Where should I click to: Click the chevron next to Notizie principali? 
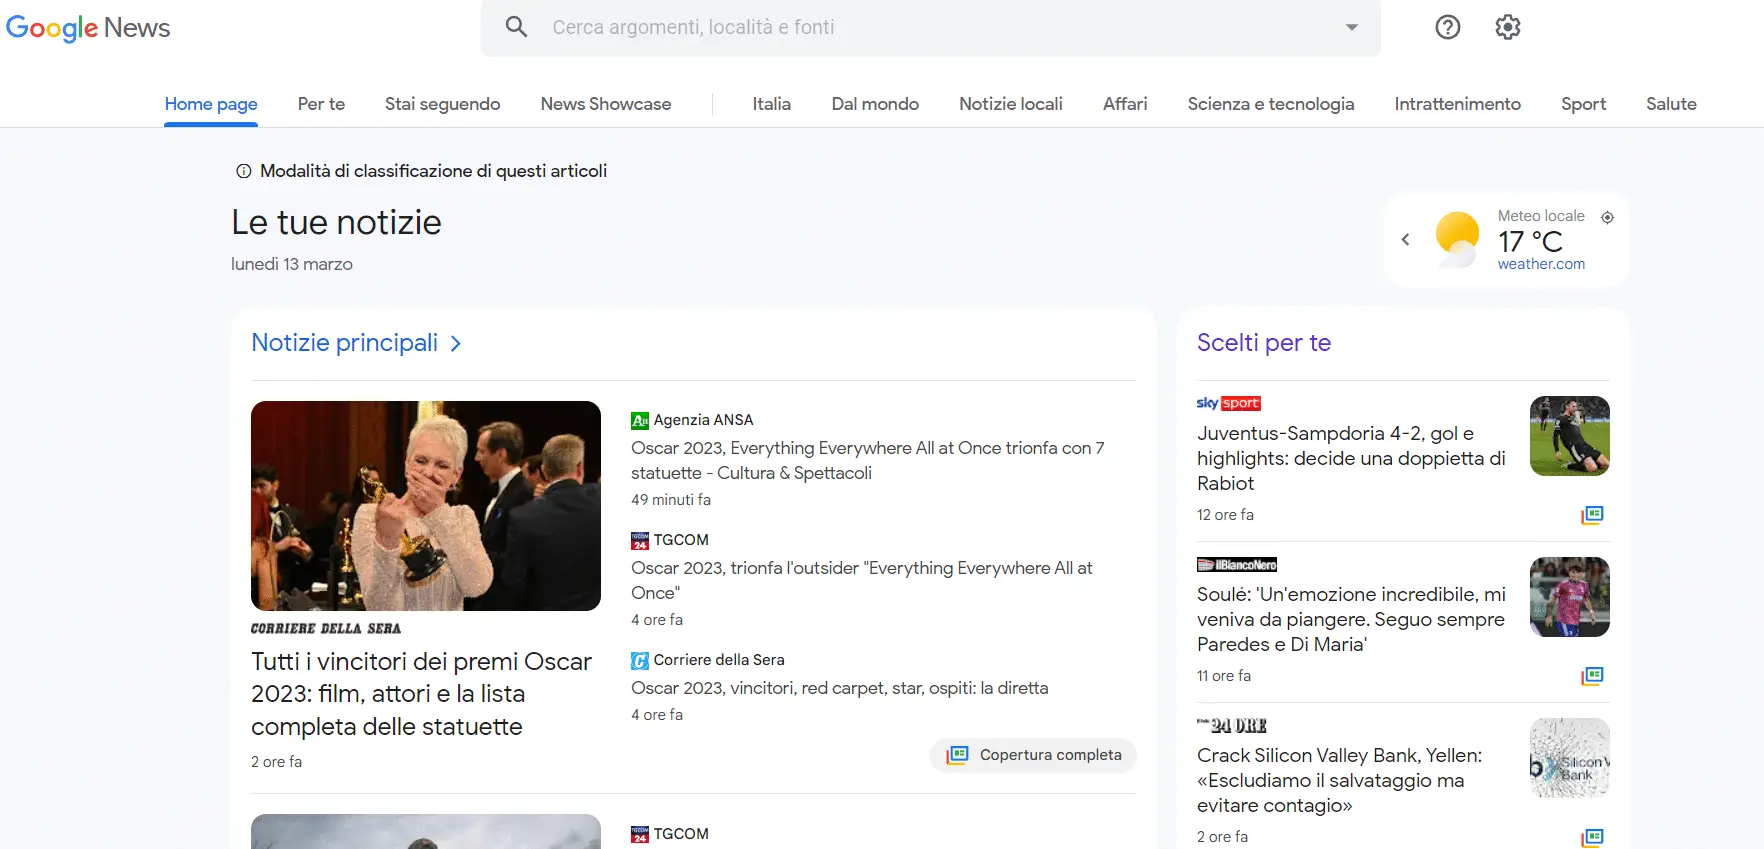pyautogui.click(x=456, y=343)
